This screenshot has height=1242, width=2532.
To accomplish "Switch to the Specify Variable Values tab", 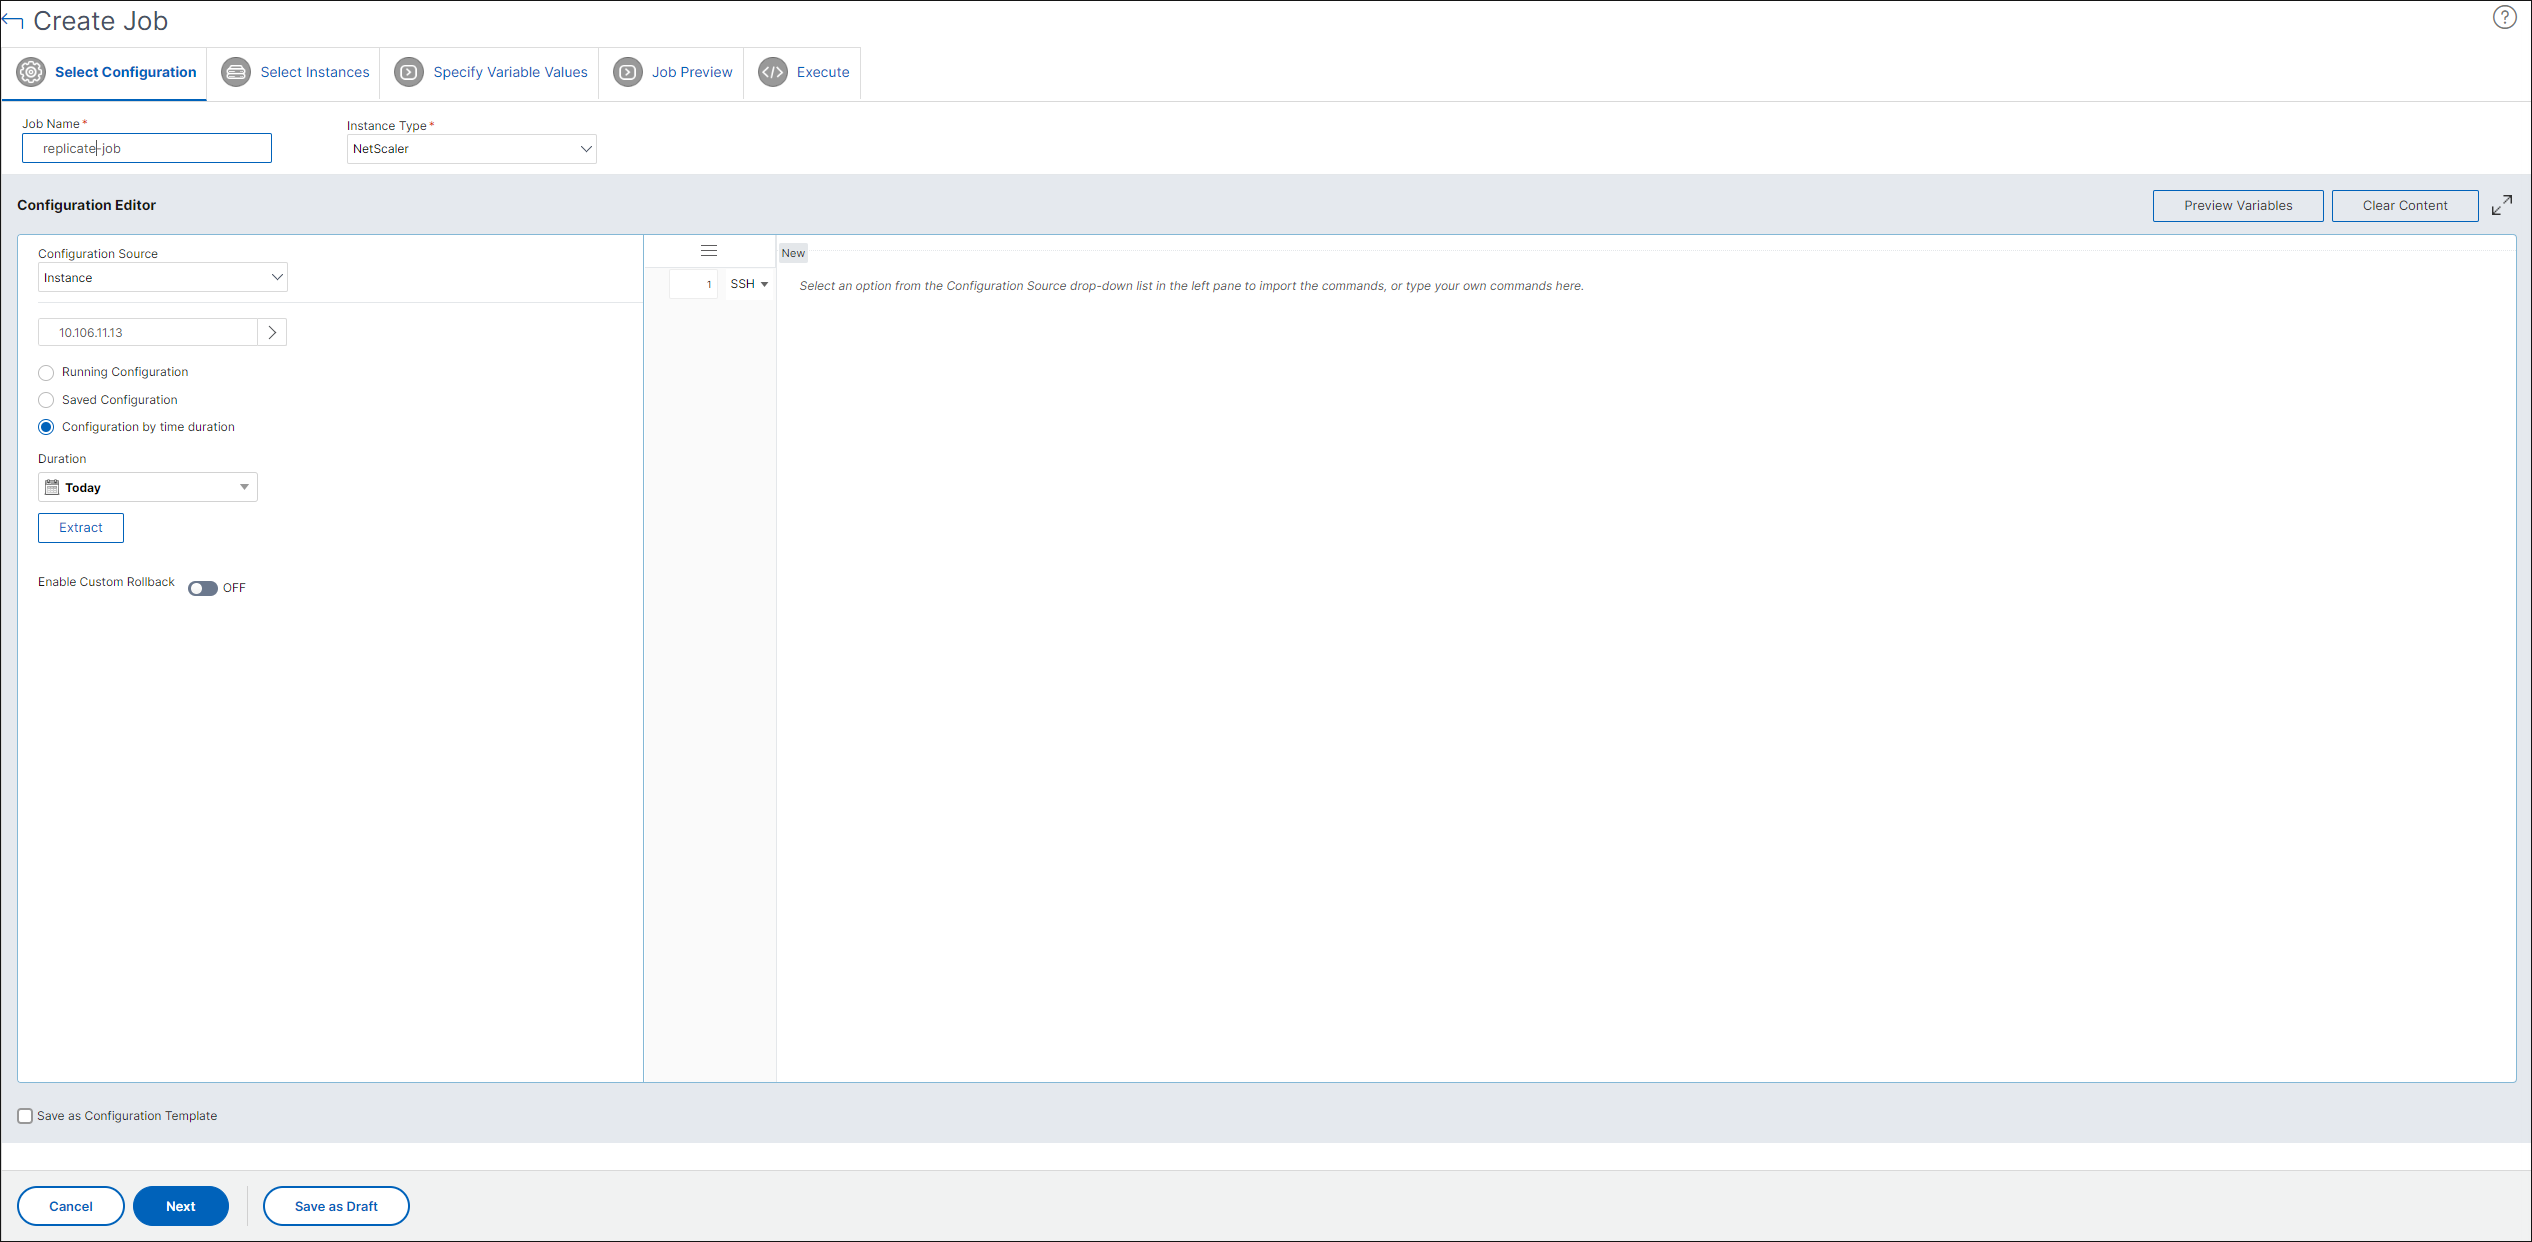I will [x=490, y=72].
